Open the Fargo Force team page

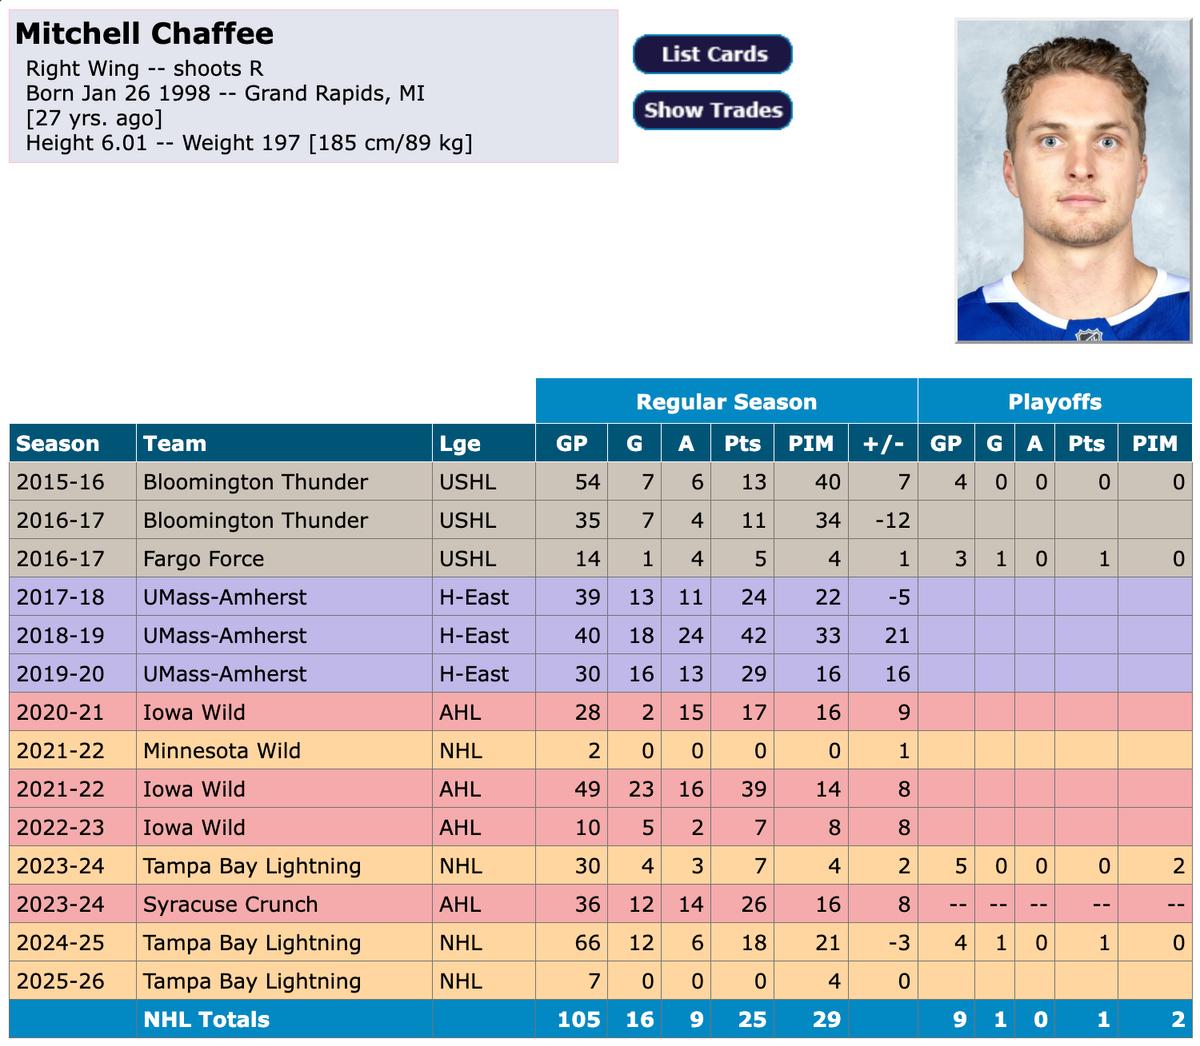(194, 558)
